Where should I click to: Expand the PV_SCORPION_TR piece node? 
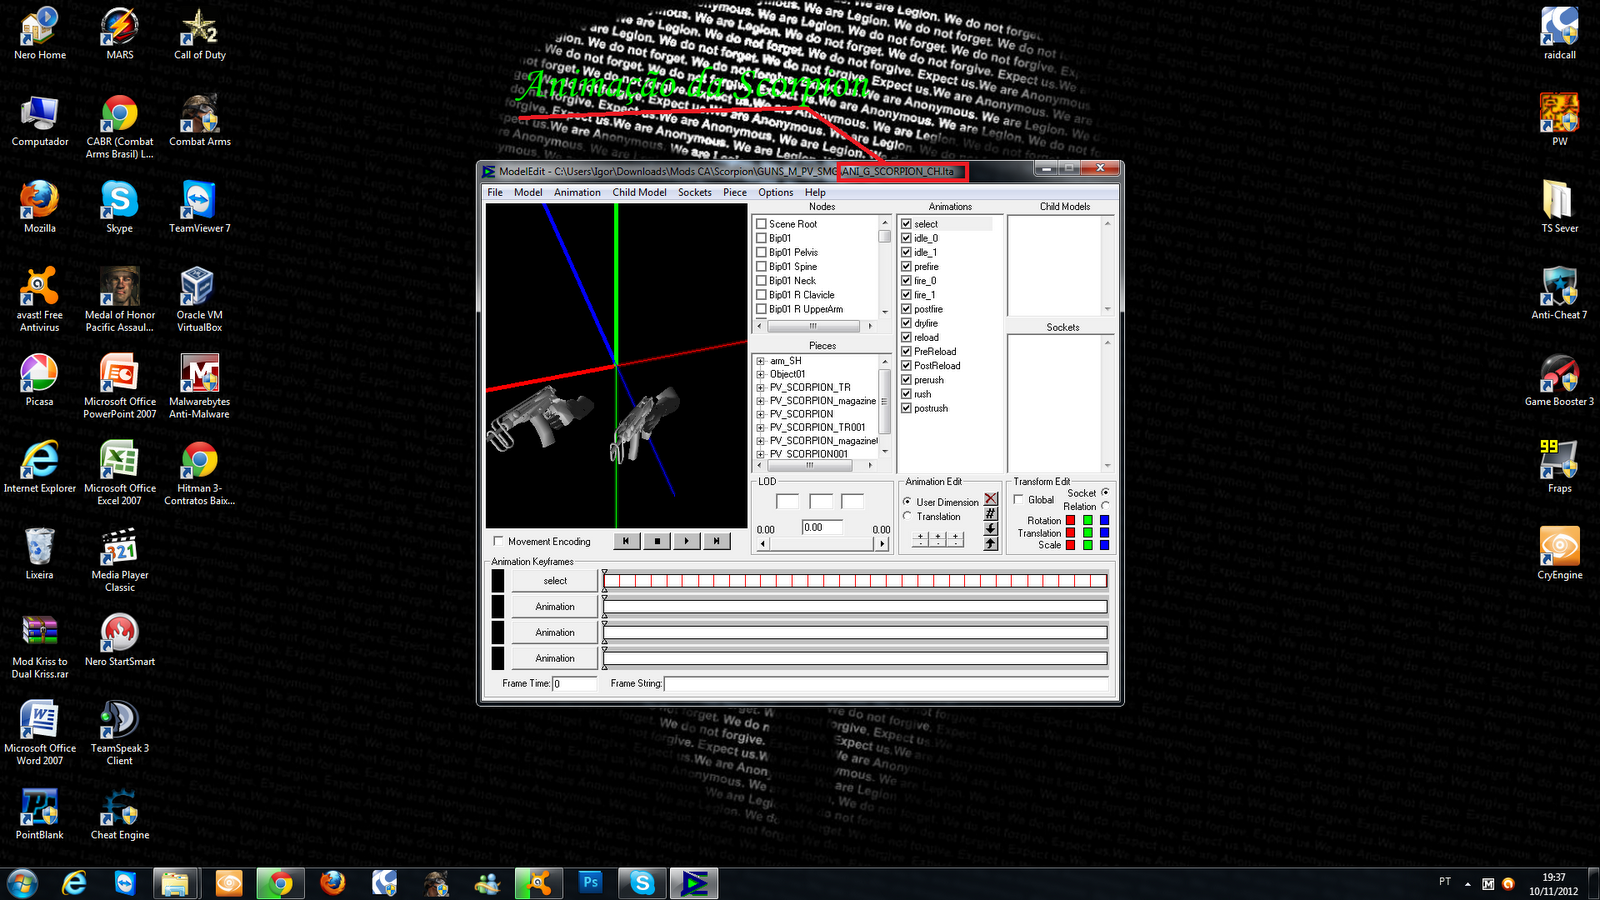coord(761,387)
